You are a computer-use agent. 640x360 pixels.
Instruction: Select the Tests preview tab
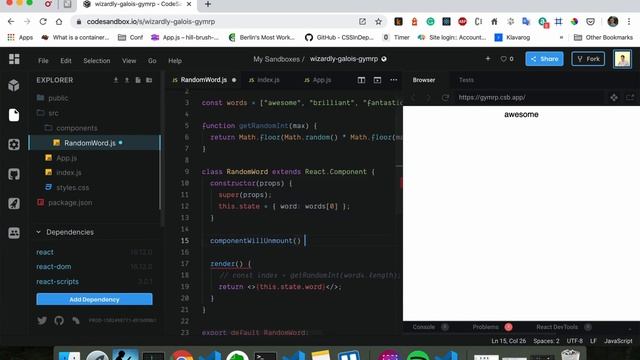point(466,80)
